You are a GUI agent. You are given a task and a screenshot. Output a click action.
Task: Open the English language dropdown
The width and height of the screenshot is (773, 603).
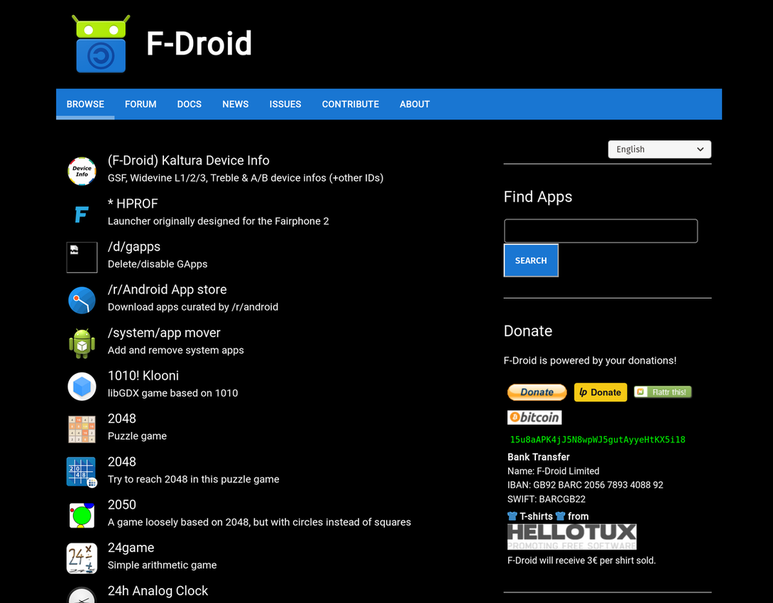(x=660, y=149)
